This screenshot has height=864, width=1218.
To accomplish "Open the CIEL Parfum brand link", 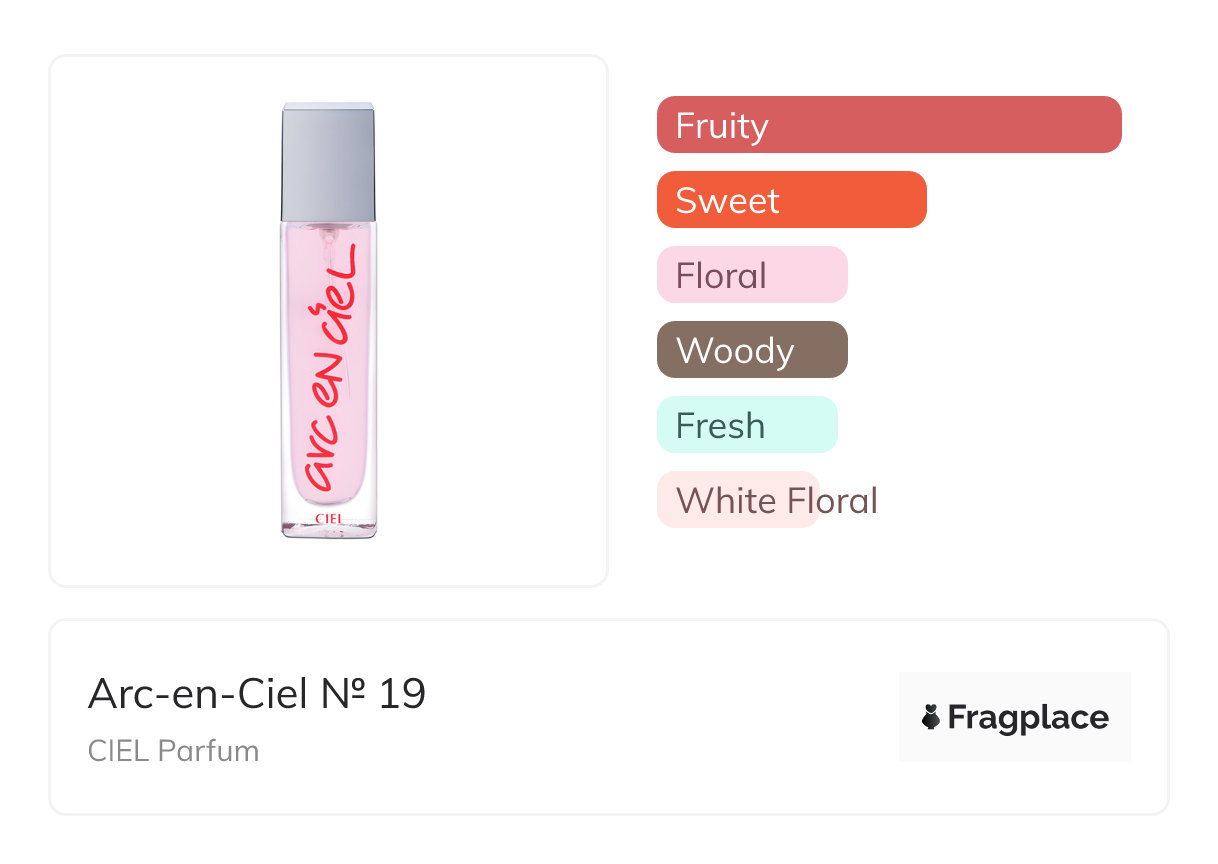I will click(173, 751).
